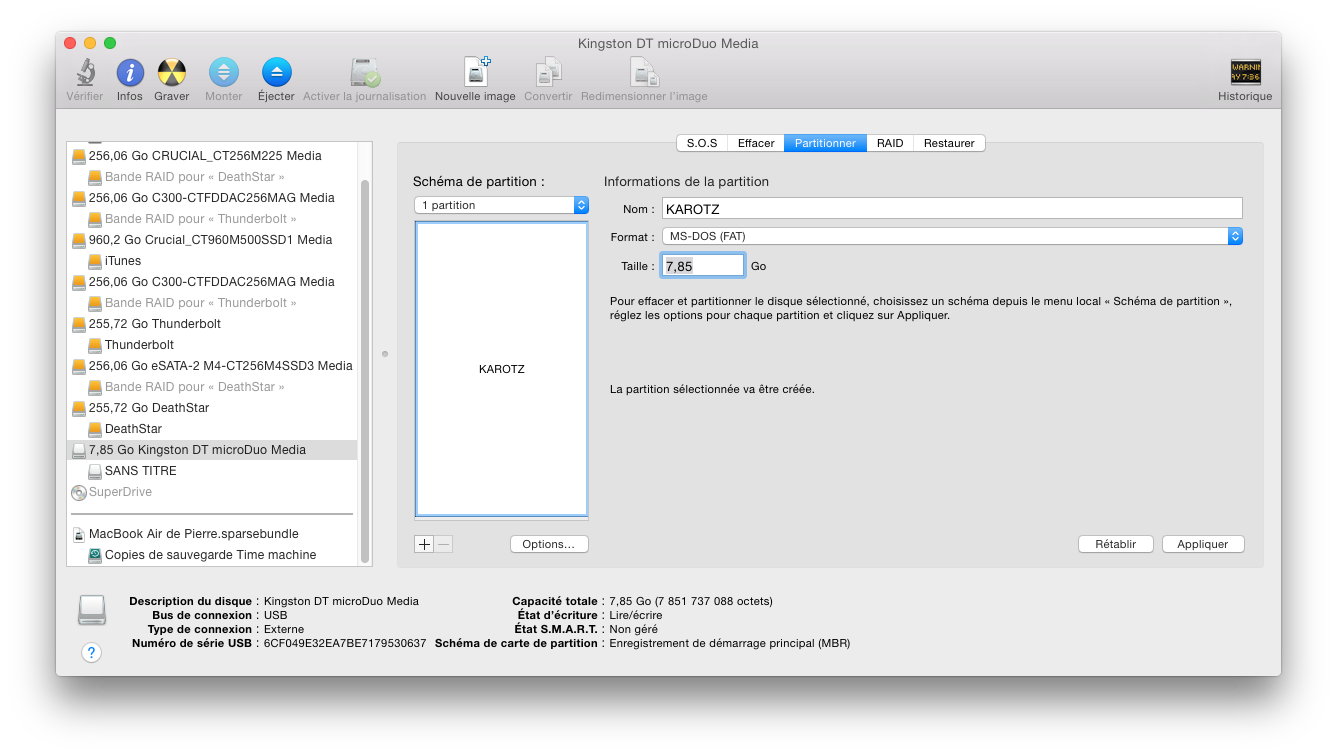Click the Graver burn icon
The width and height of the screenshot is (1337, 756).
tap(172, 73)
